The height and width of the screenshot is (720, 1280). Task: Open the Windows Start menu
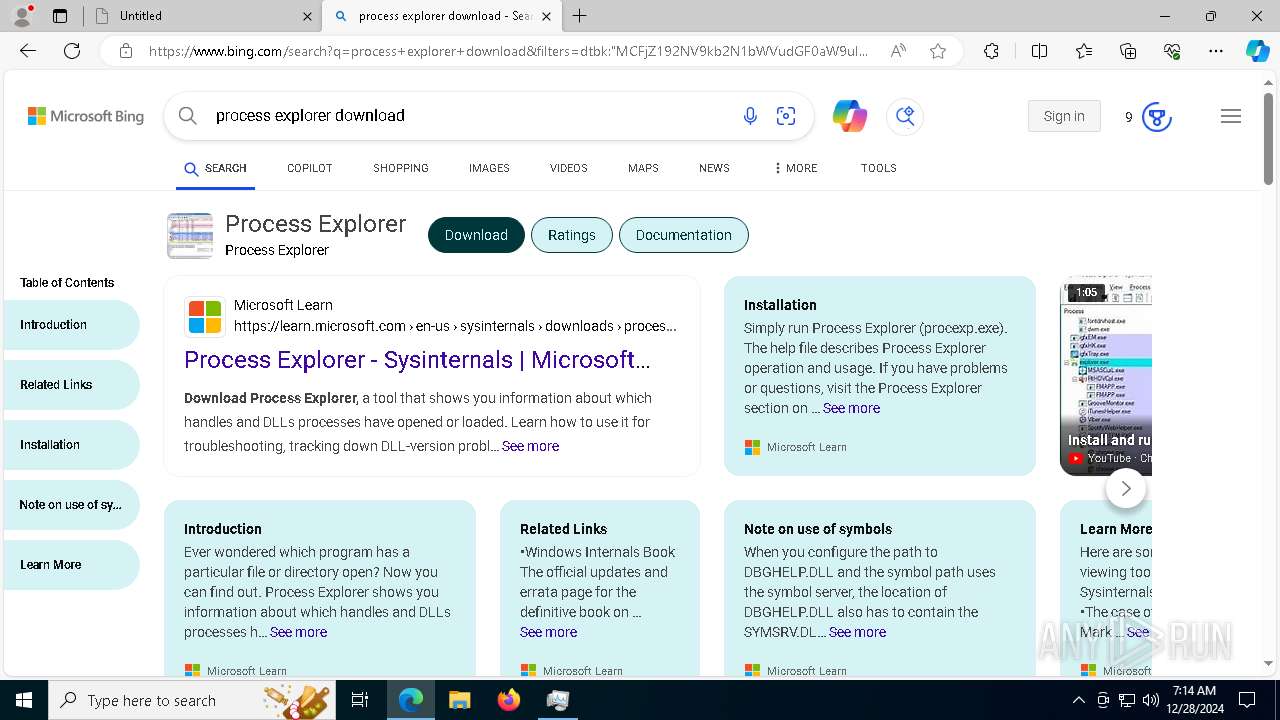24,700
